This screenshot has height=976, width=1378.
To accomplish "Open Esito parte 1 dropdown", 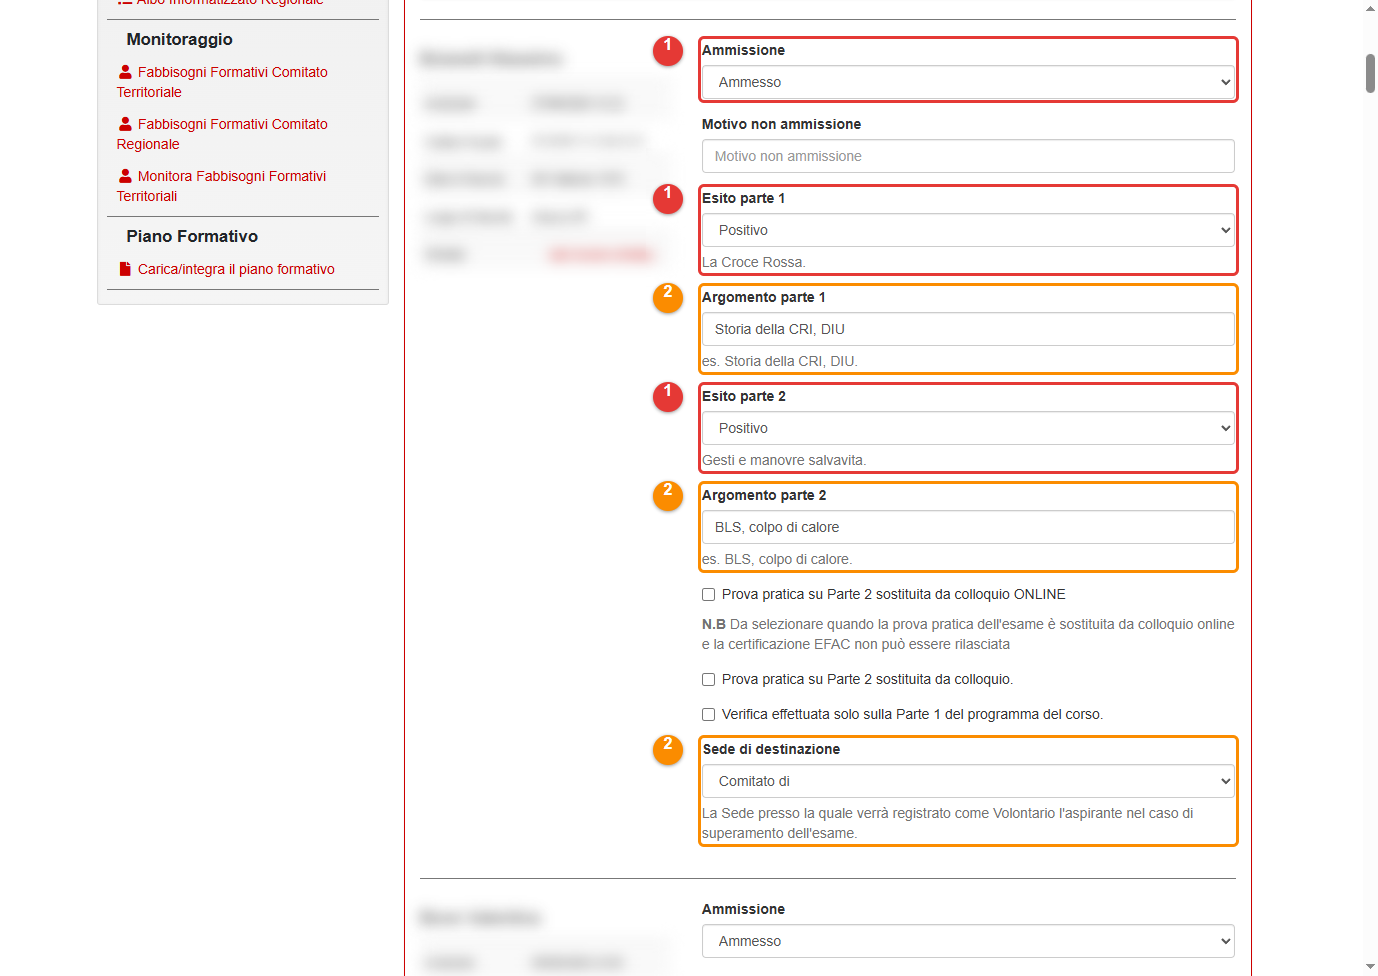I will pos(968,230).
